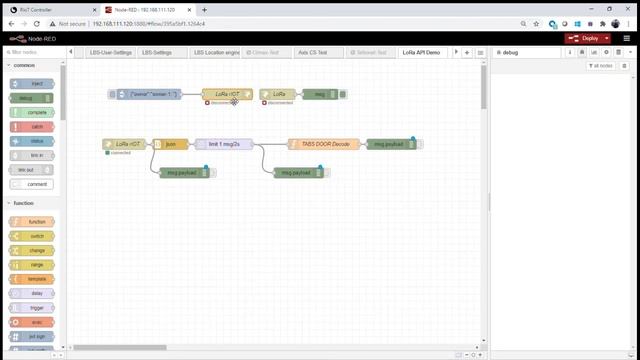
Task: Clear debug messages with trash button
Action: click(x=624, y=66)
